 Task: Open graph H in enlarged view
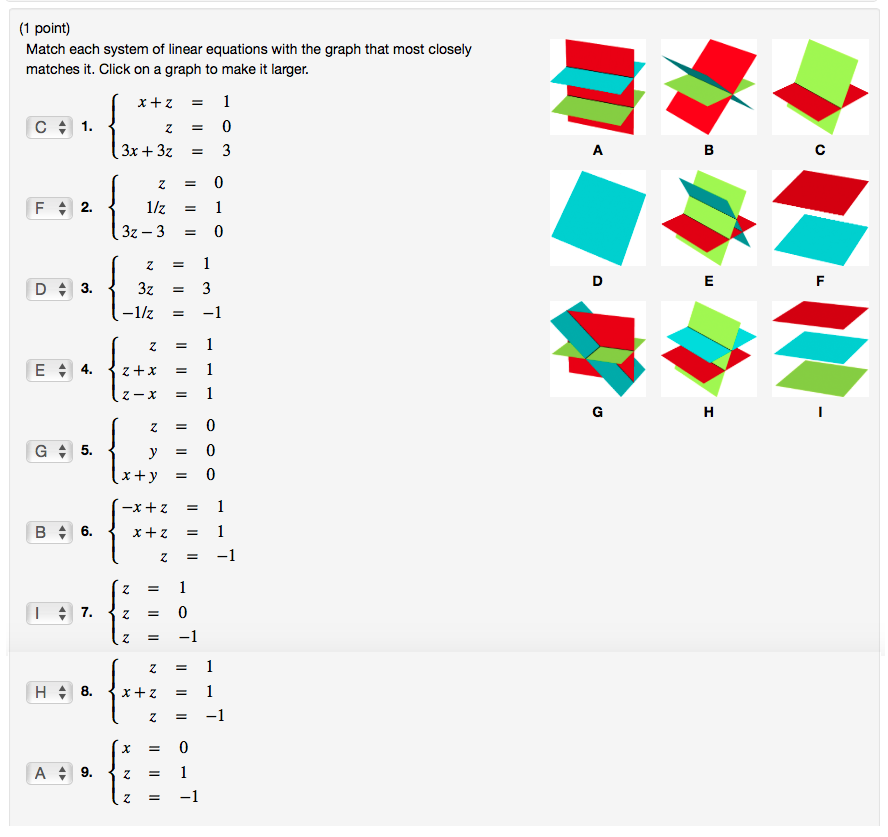pos(708,348)
